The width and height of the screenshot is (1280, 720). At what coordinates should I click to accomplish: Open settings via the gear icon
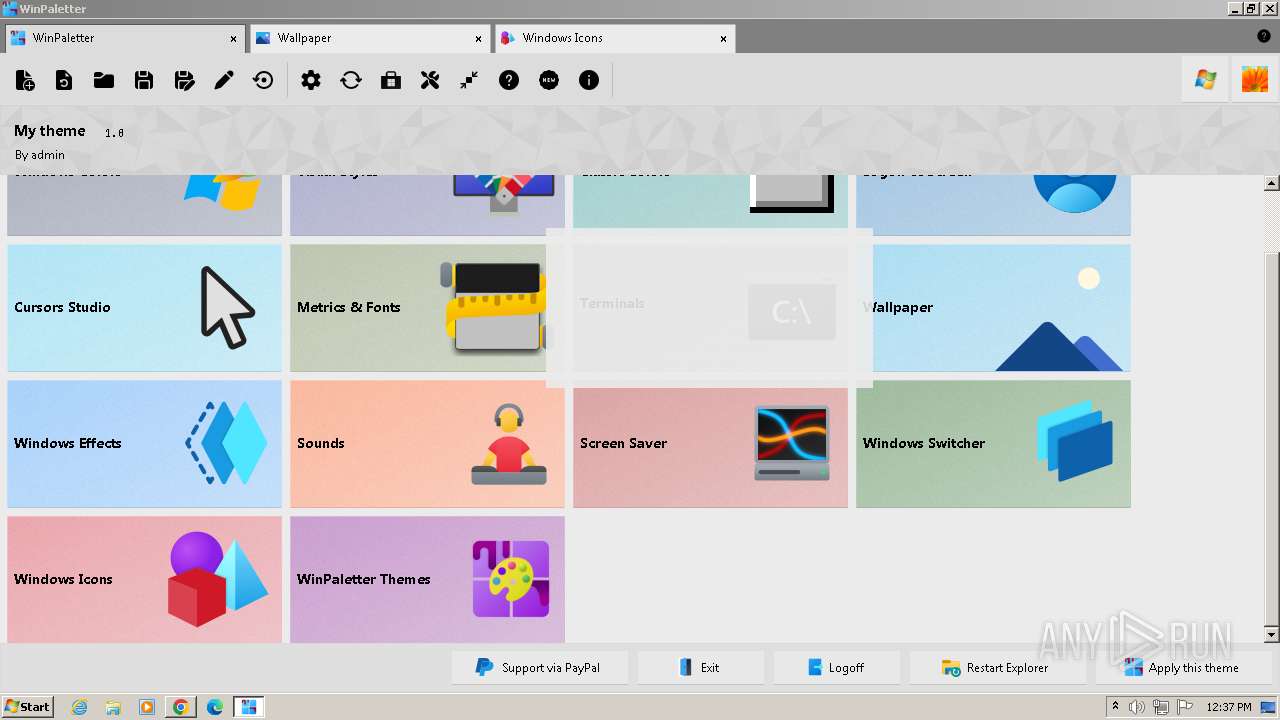[311, 80]
